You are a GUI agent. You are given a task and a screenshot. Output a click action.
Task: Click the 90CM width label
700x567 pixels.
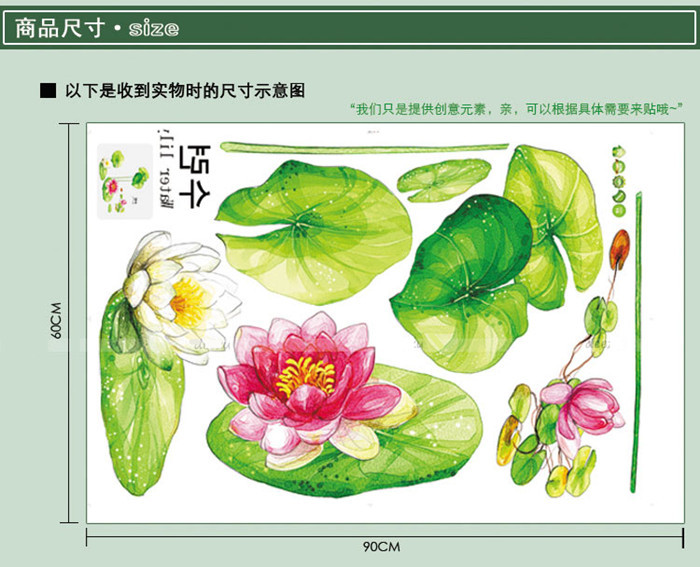tap(381, 547)
